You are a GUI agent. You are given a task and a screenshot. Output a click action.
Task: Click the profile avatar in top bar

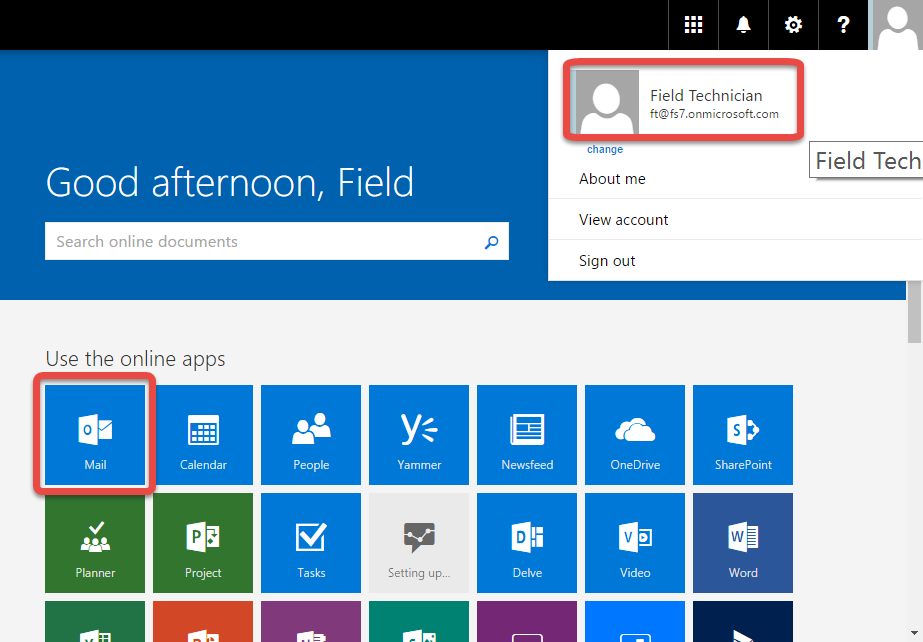click(x=897, y=25)
